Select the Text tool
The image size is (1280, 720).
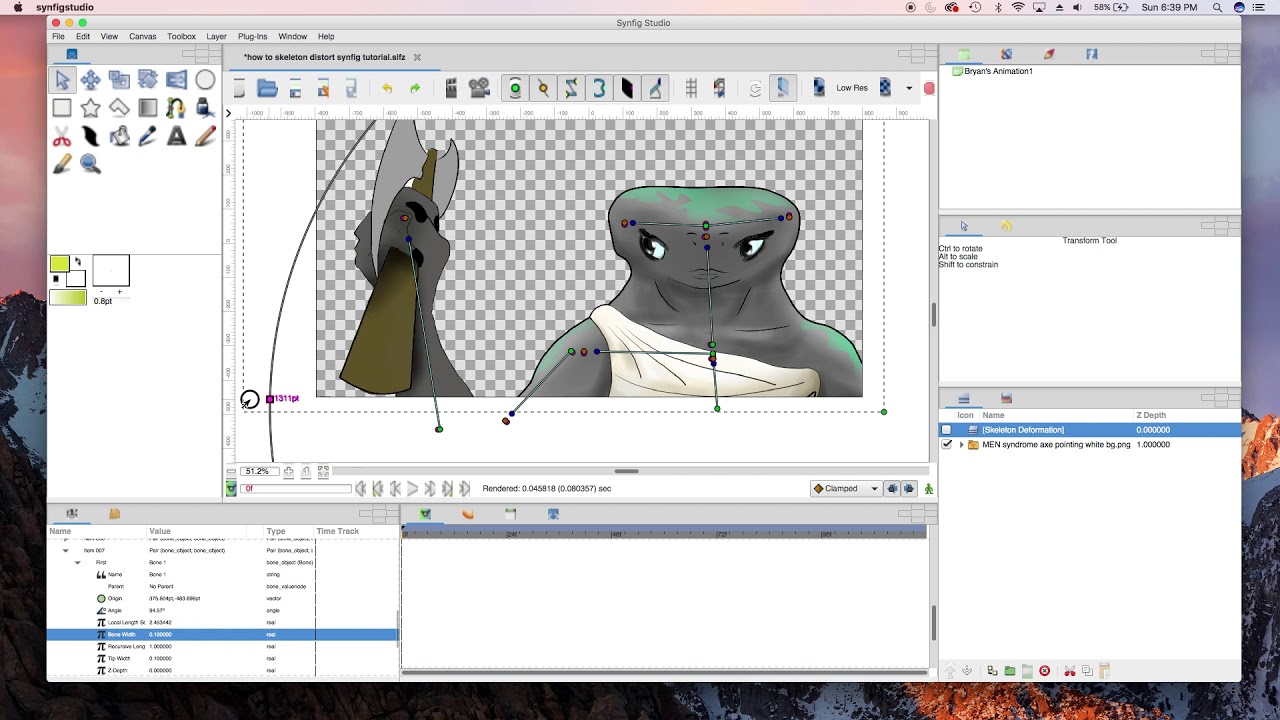tap(176, 137)
